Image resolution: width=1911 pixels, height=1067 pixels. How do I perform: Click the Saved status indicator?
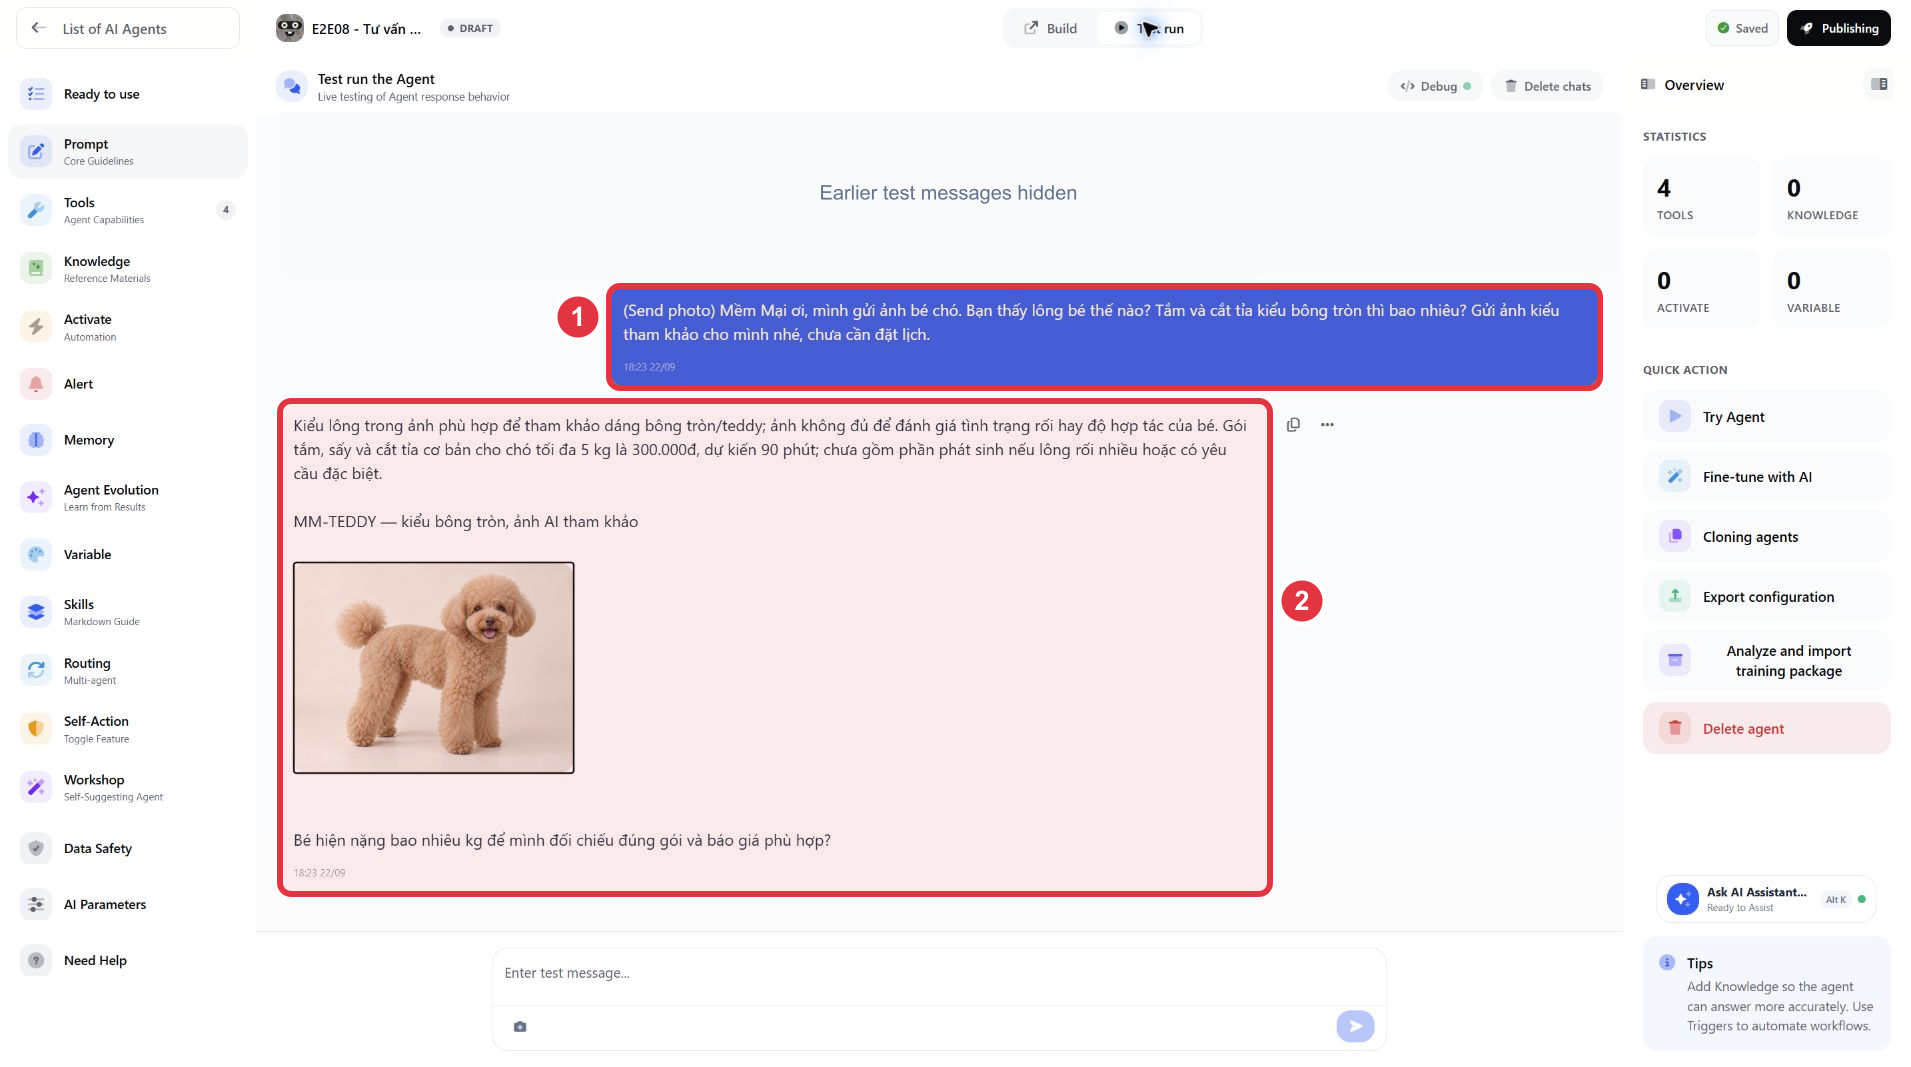coord(1742,28)
